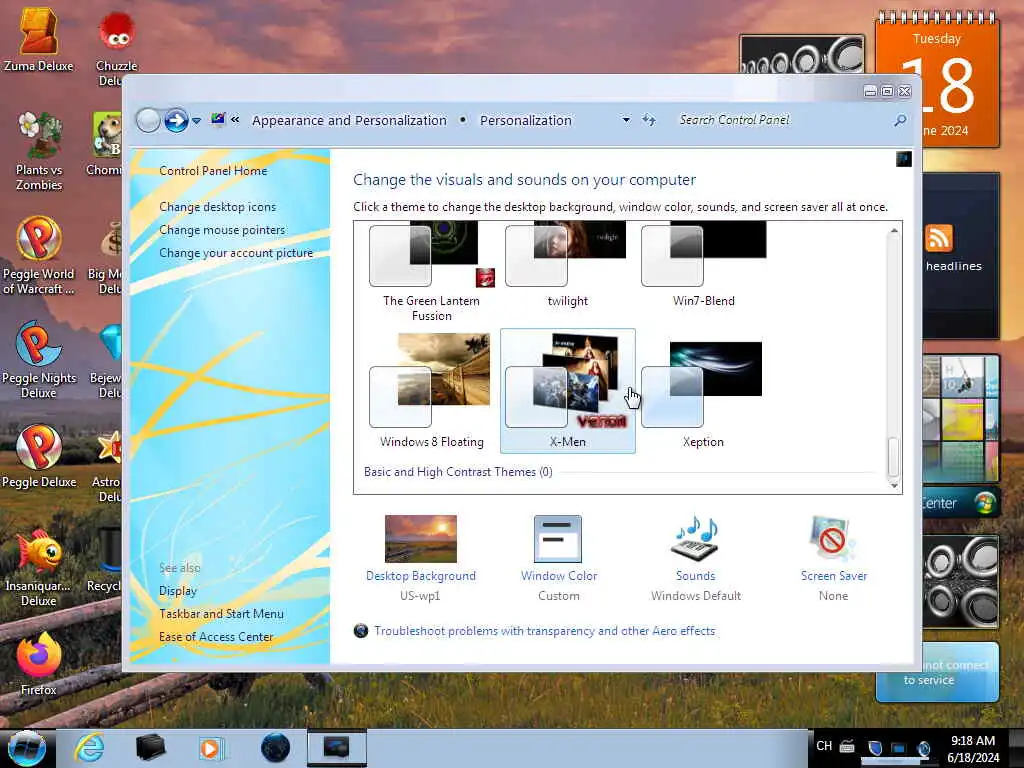
Task: Go forward with the blue arrow button
Action: [x=176, y=120]
